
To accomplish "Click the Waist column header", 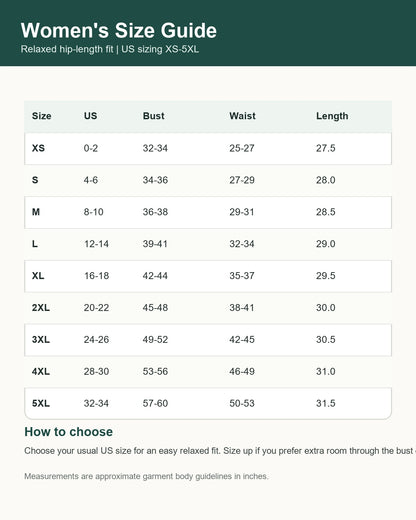I will (242, 116).
